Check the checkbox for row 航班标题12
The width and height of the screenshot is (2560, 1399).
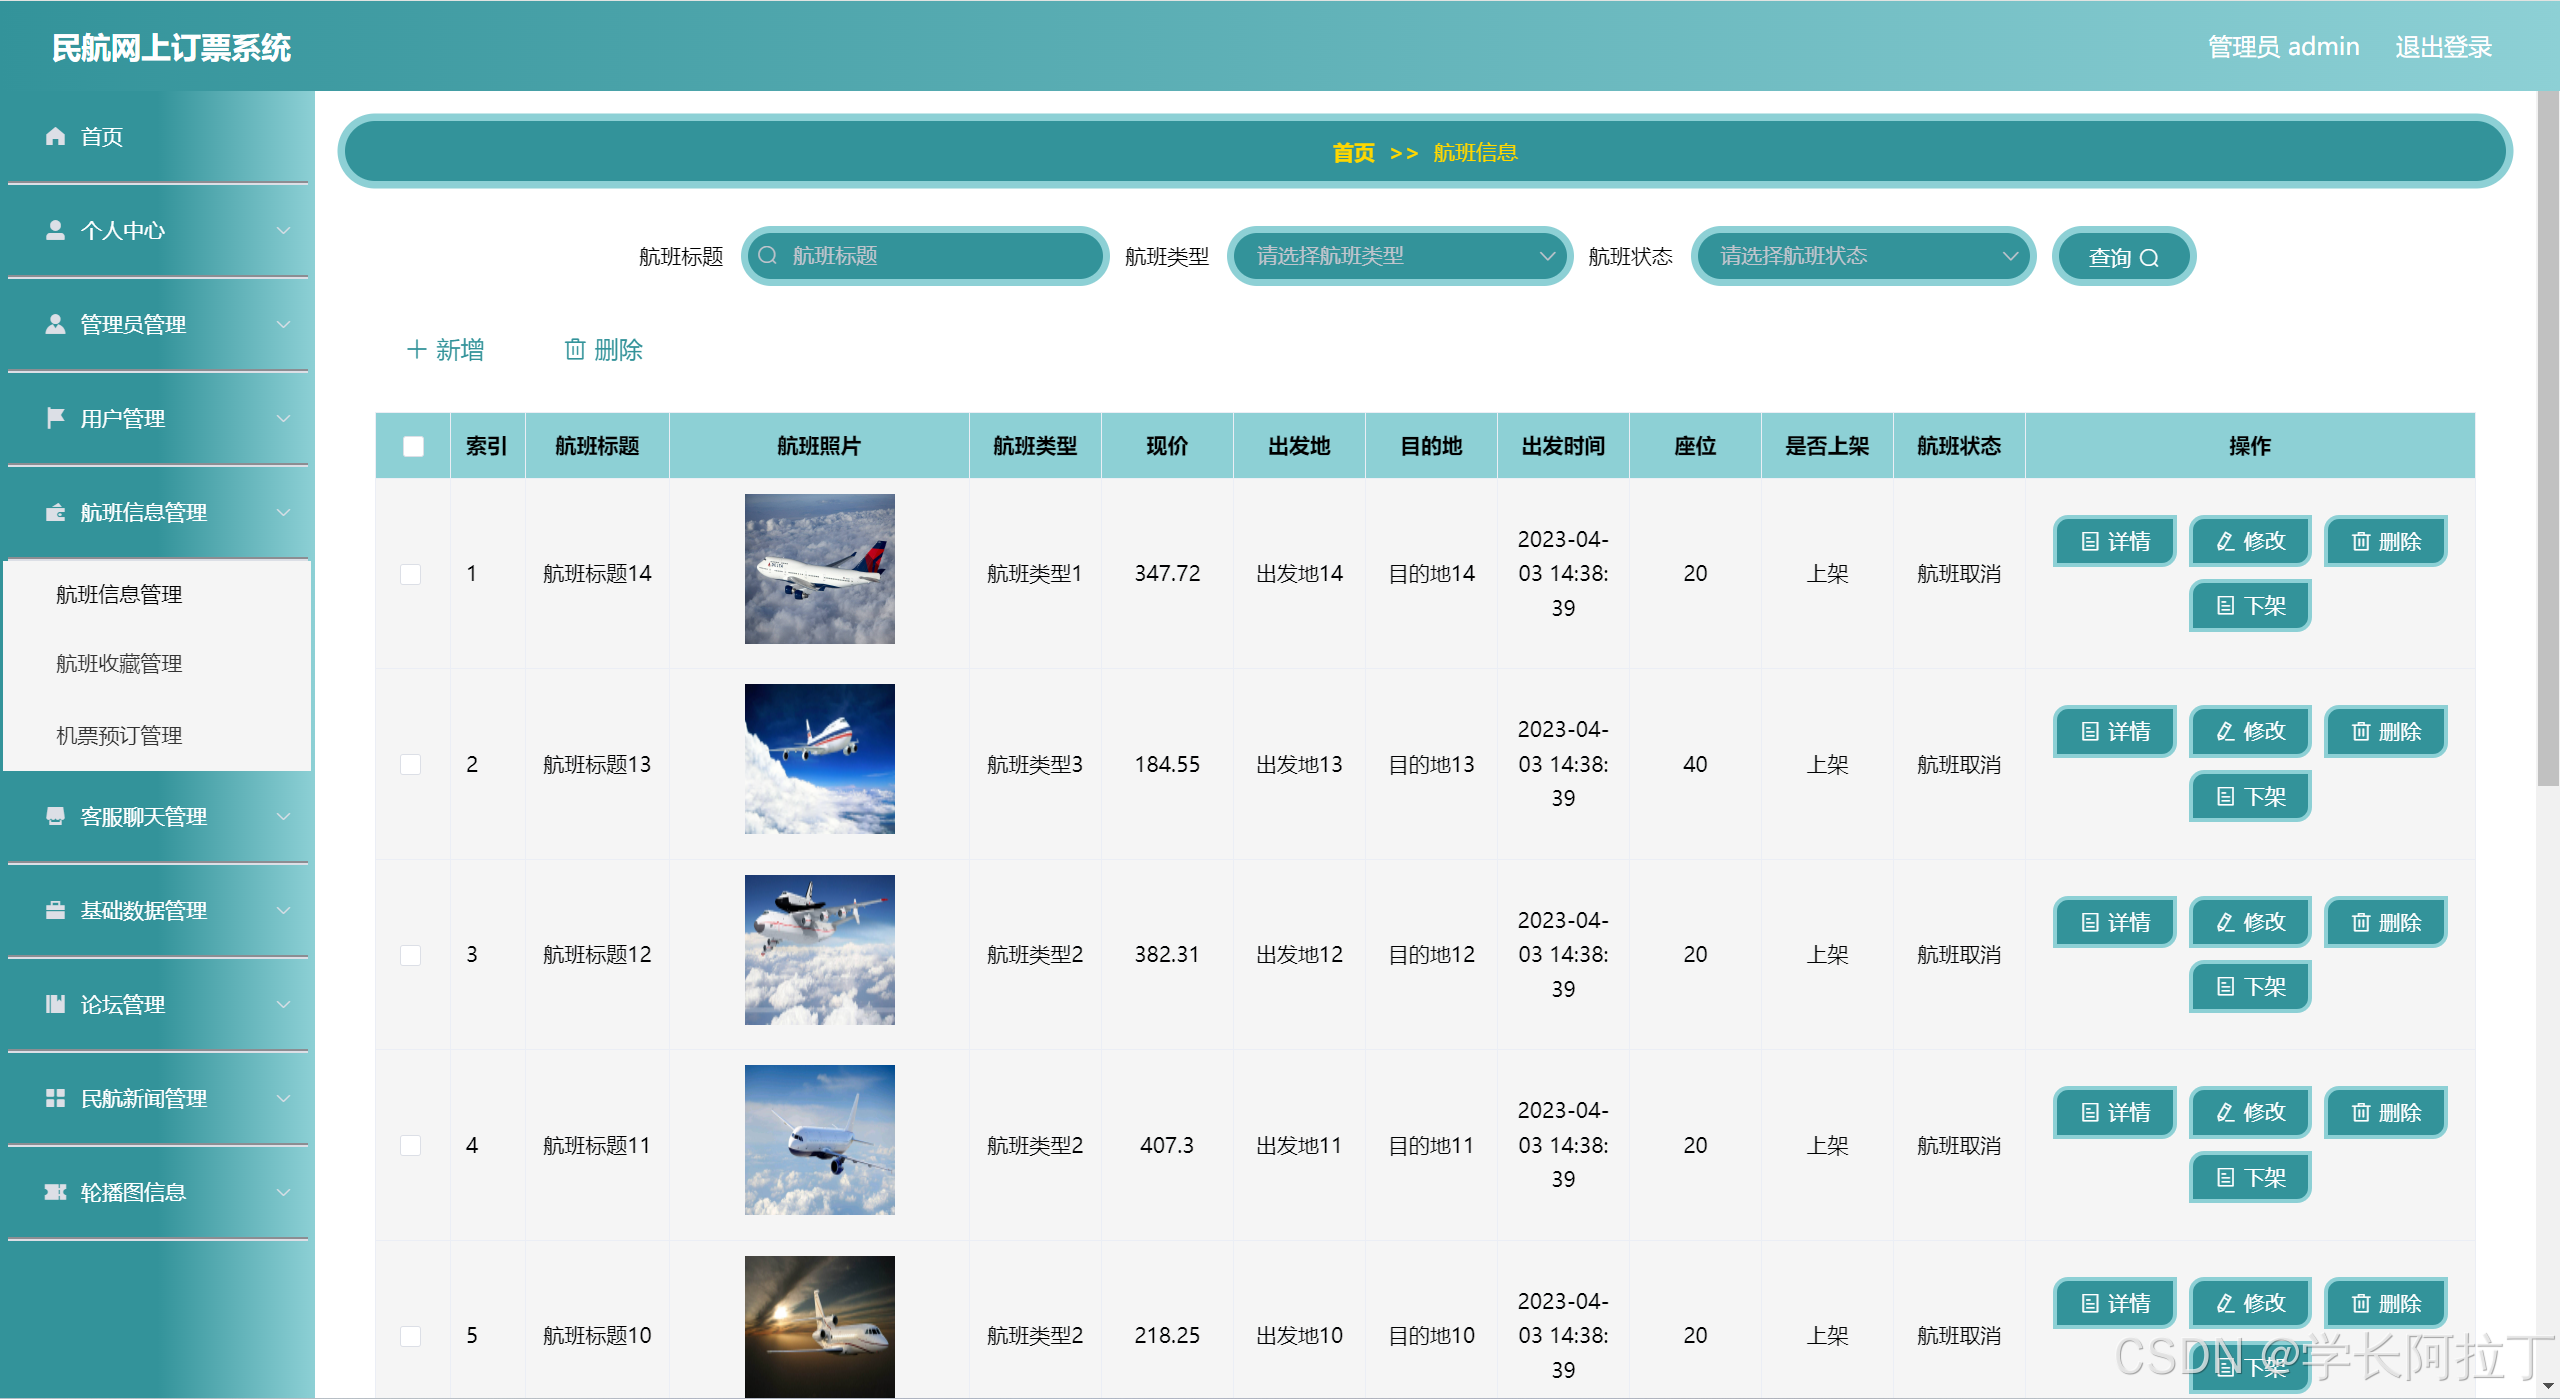(x=410, y=955)
